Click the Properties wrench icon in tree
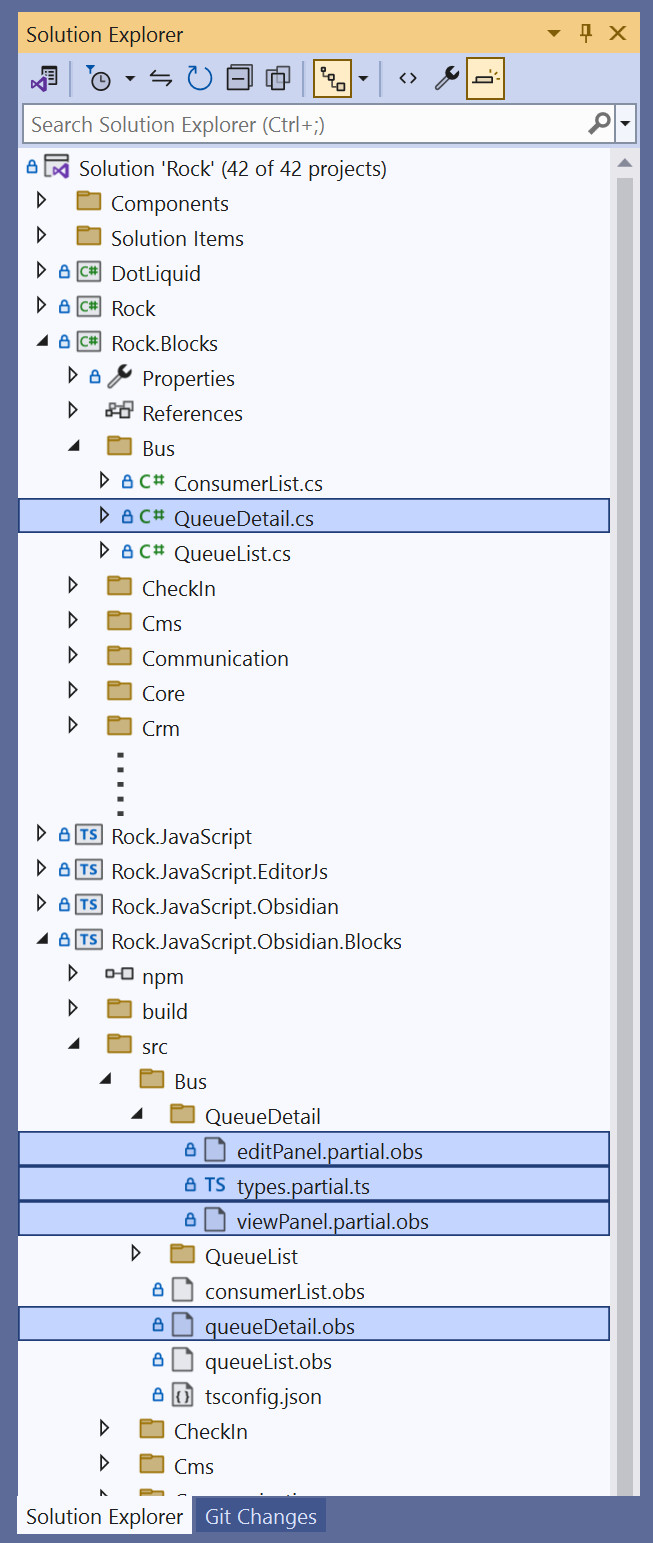Viewport: 653px width, 1543px height. click(x=119, y=377)
